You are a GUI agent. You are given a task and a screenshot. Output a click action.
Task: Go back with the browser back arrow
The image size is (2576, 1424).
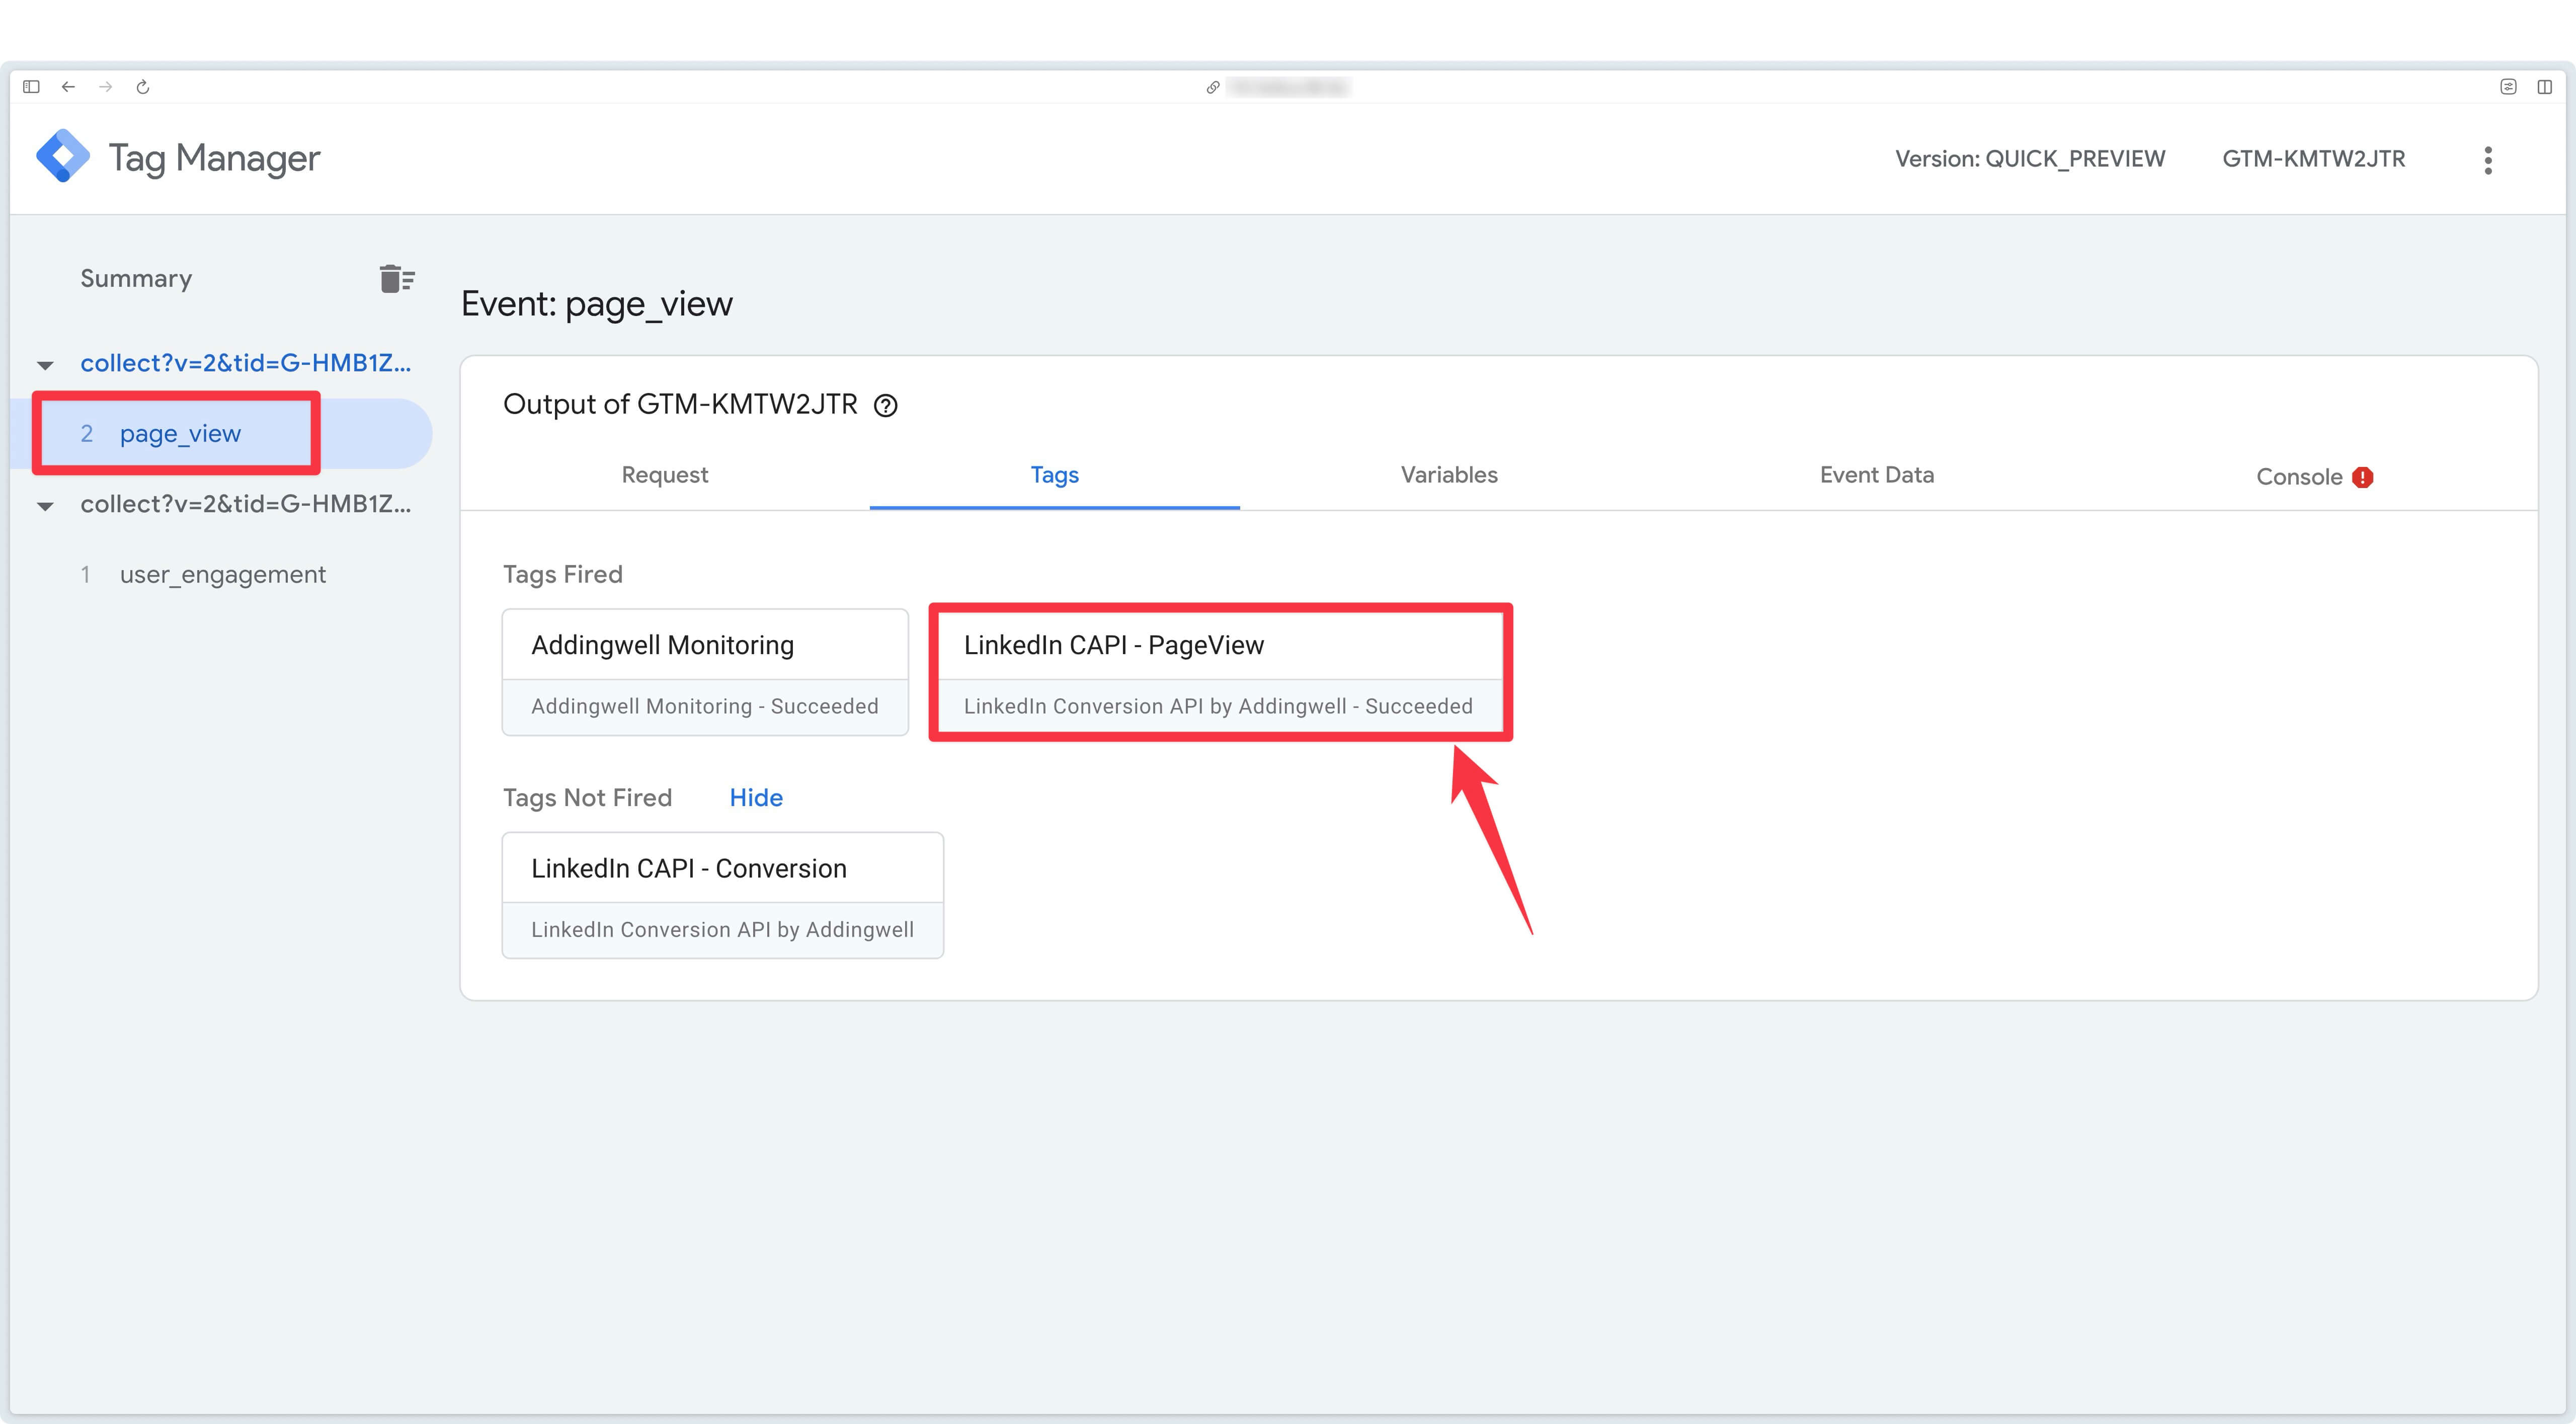tap(68, 87)
